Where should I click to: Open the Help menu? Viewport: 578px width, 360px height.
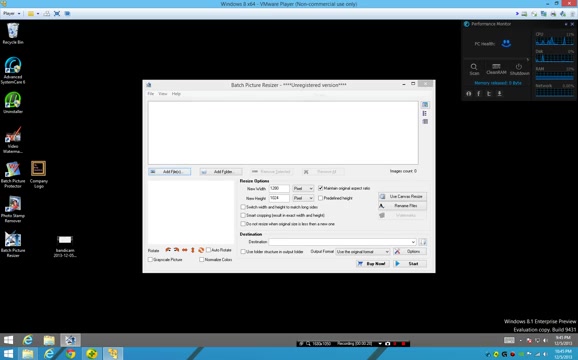pos(176,94)
